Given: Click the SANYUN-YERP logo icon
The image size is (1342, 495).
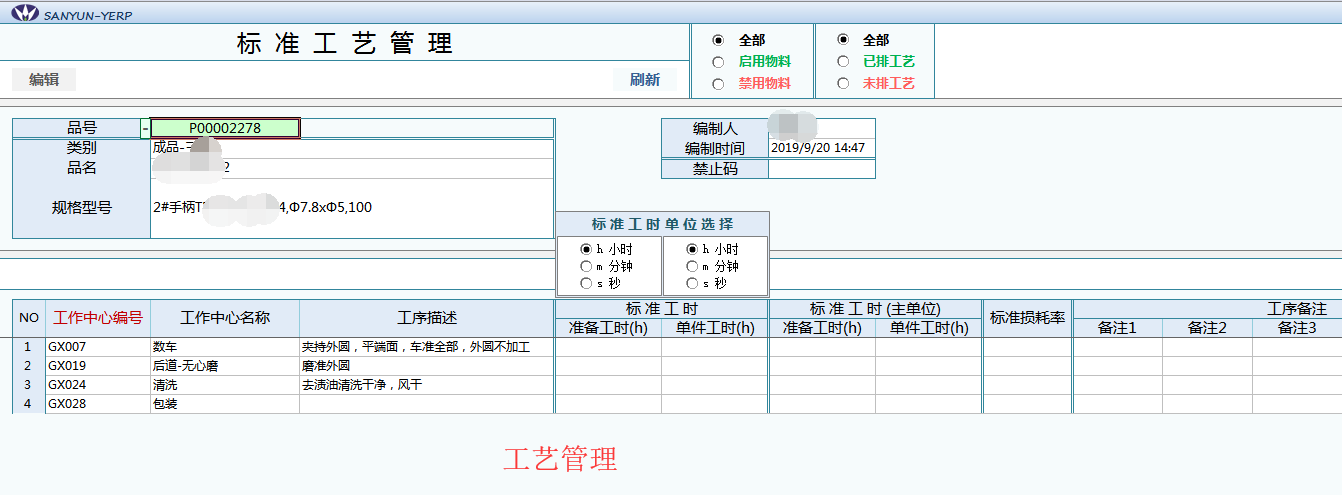Looking at the screenshot, I should (x=24, y=13).
